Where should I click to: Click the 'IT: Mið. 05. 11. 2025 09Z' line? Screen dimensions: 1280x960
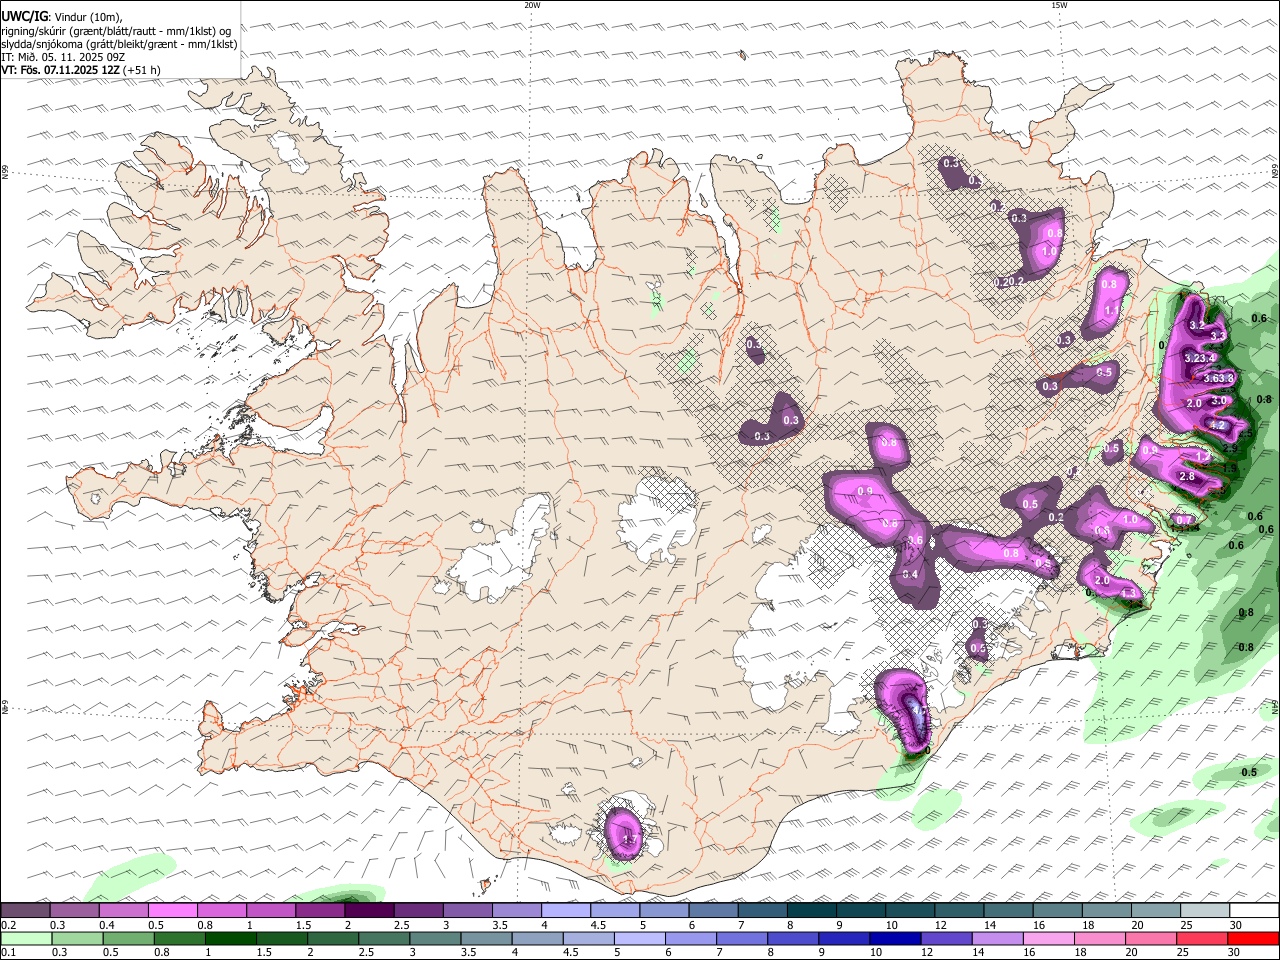pos(63,57)
